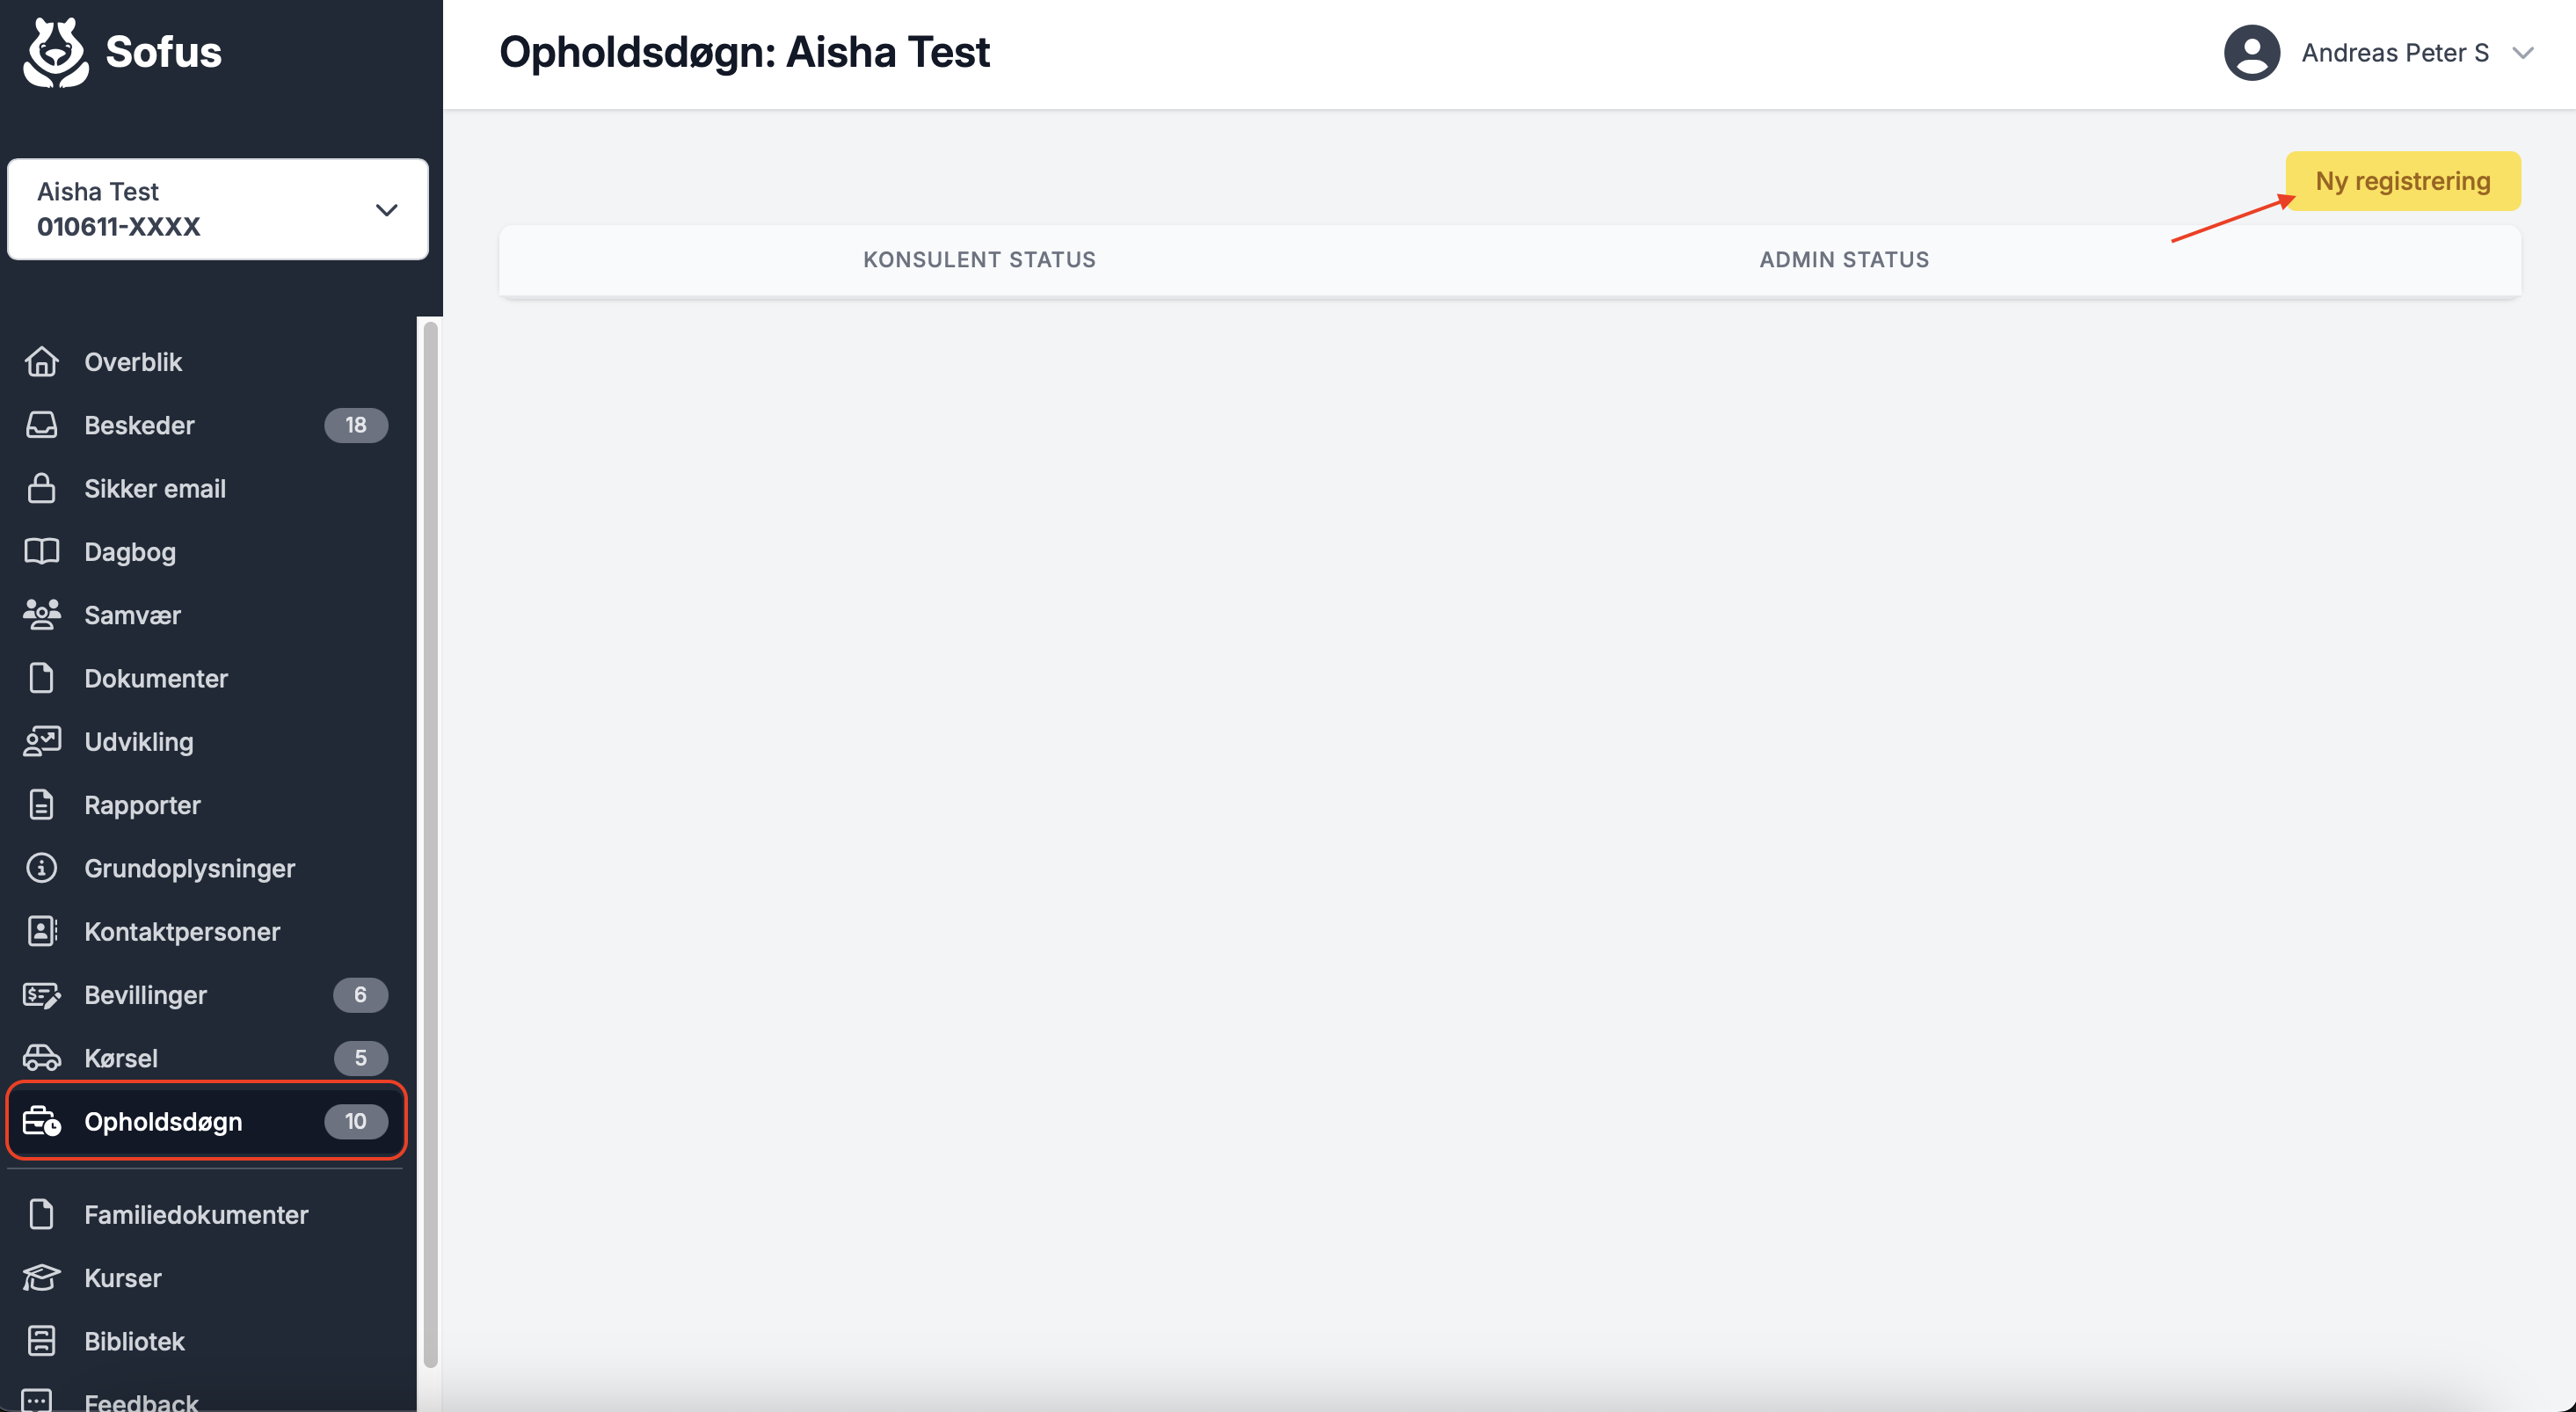This screenshot has height=1412, width=2576.
Task: Click the Sofus fox logo icon
Action: [x=55, y=52]
